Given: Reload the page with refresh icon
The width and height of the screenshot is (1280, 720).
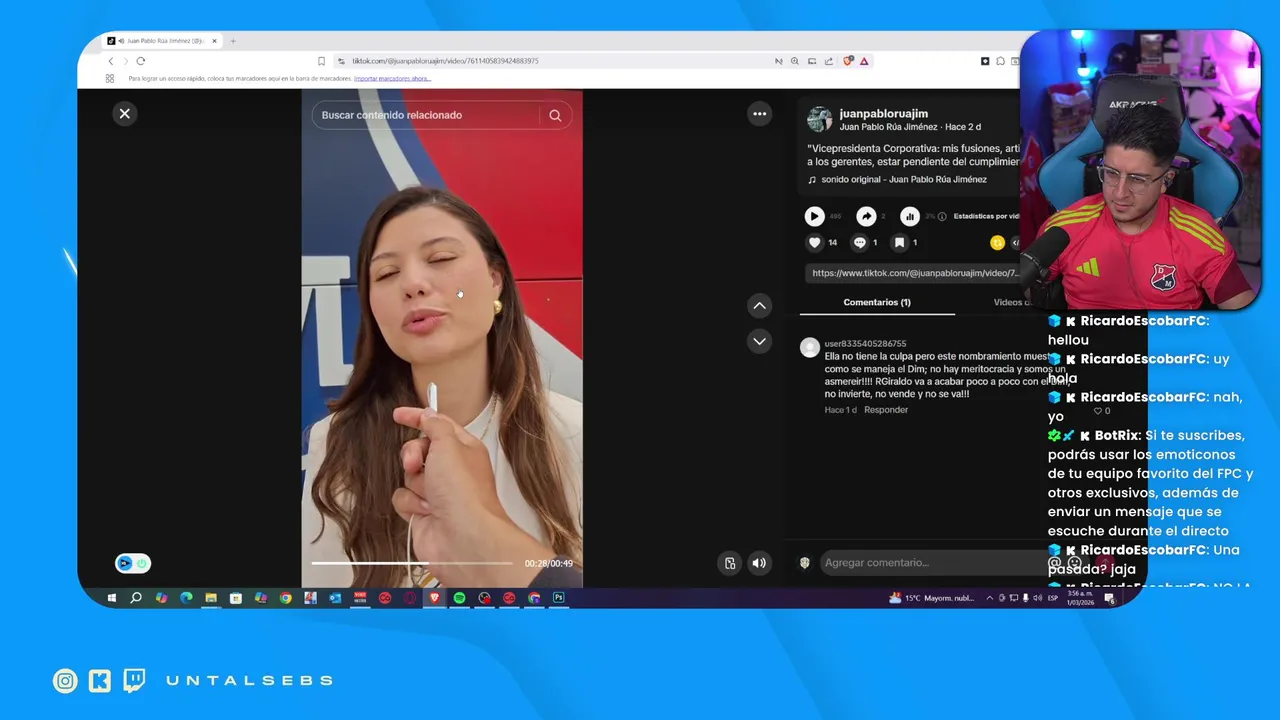Looking at the screenshot, I should (x=140, y=61).
